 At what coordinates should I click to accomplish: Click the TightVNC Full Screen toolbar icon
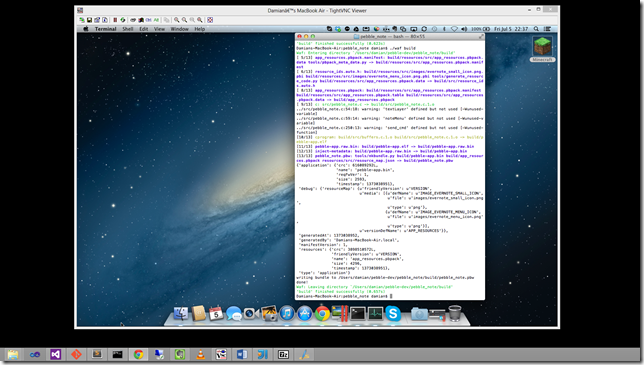coord(210,20)
